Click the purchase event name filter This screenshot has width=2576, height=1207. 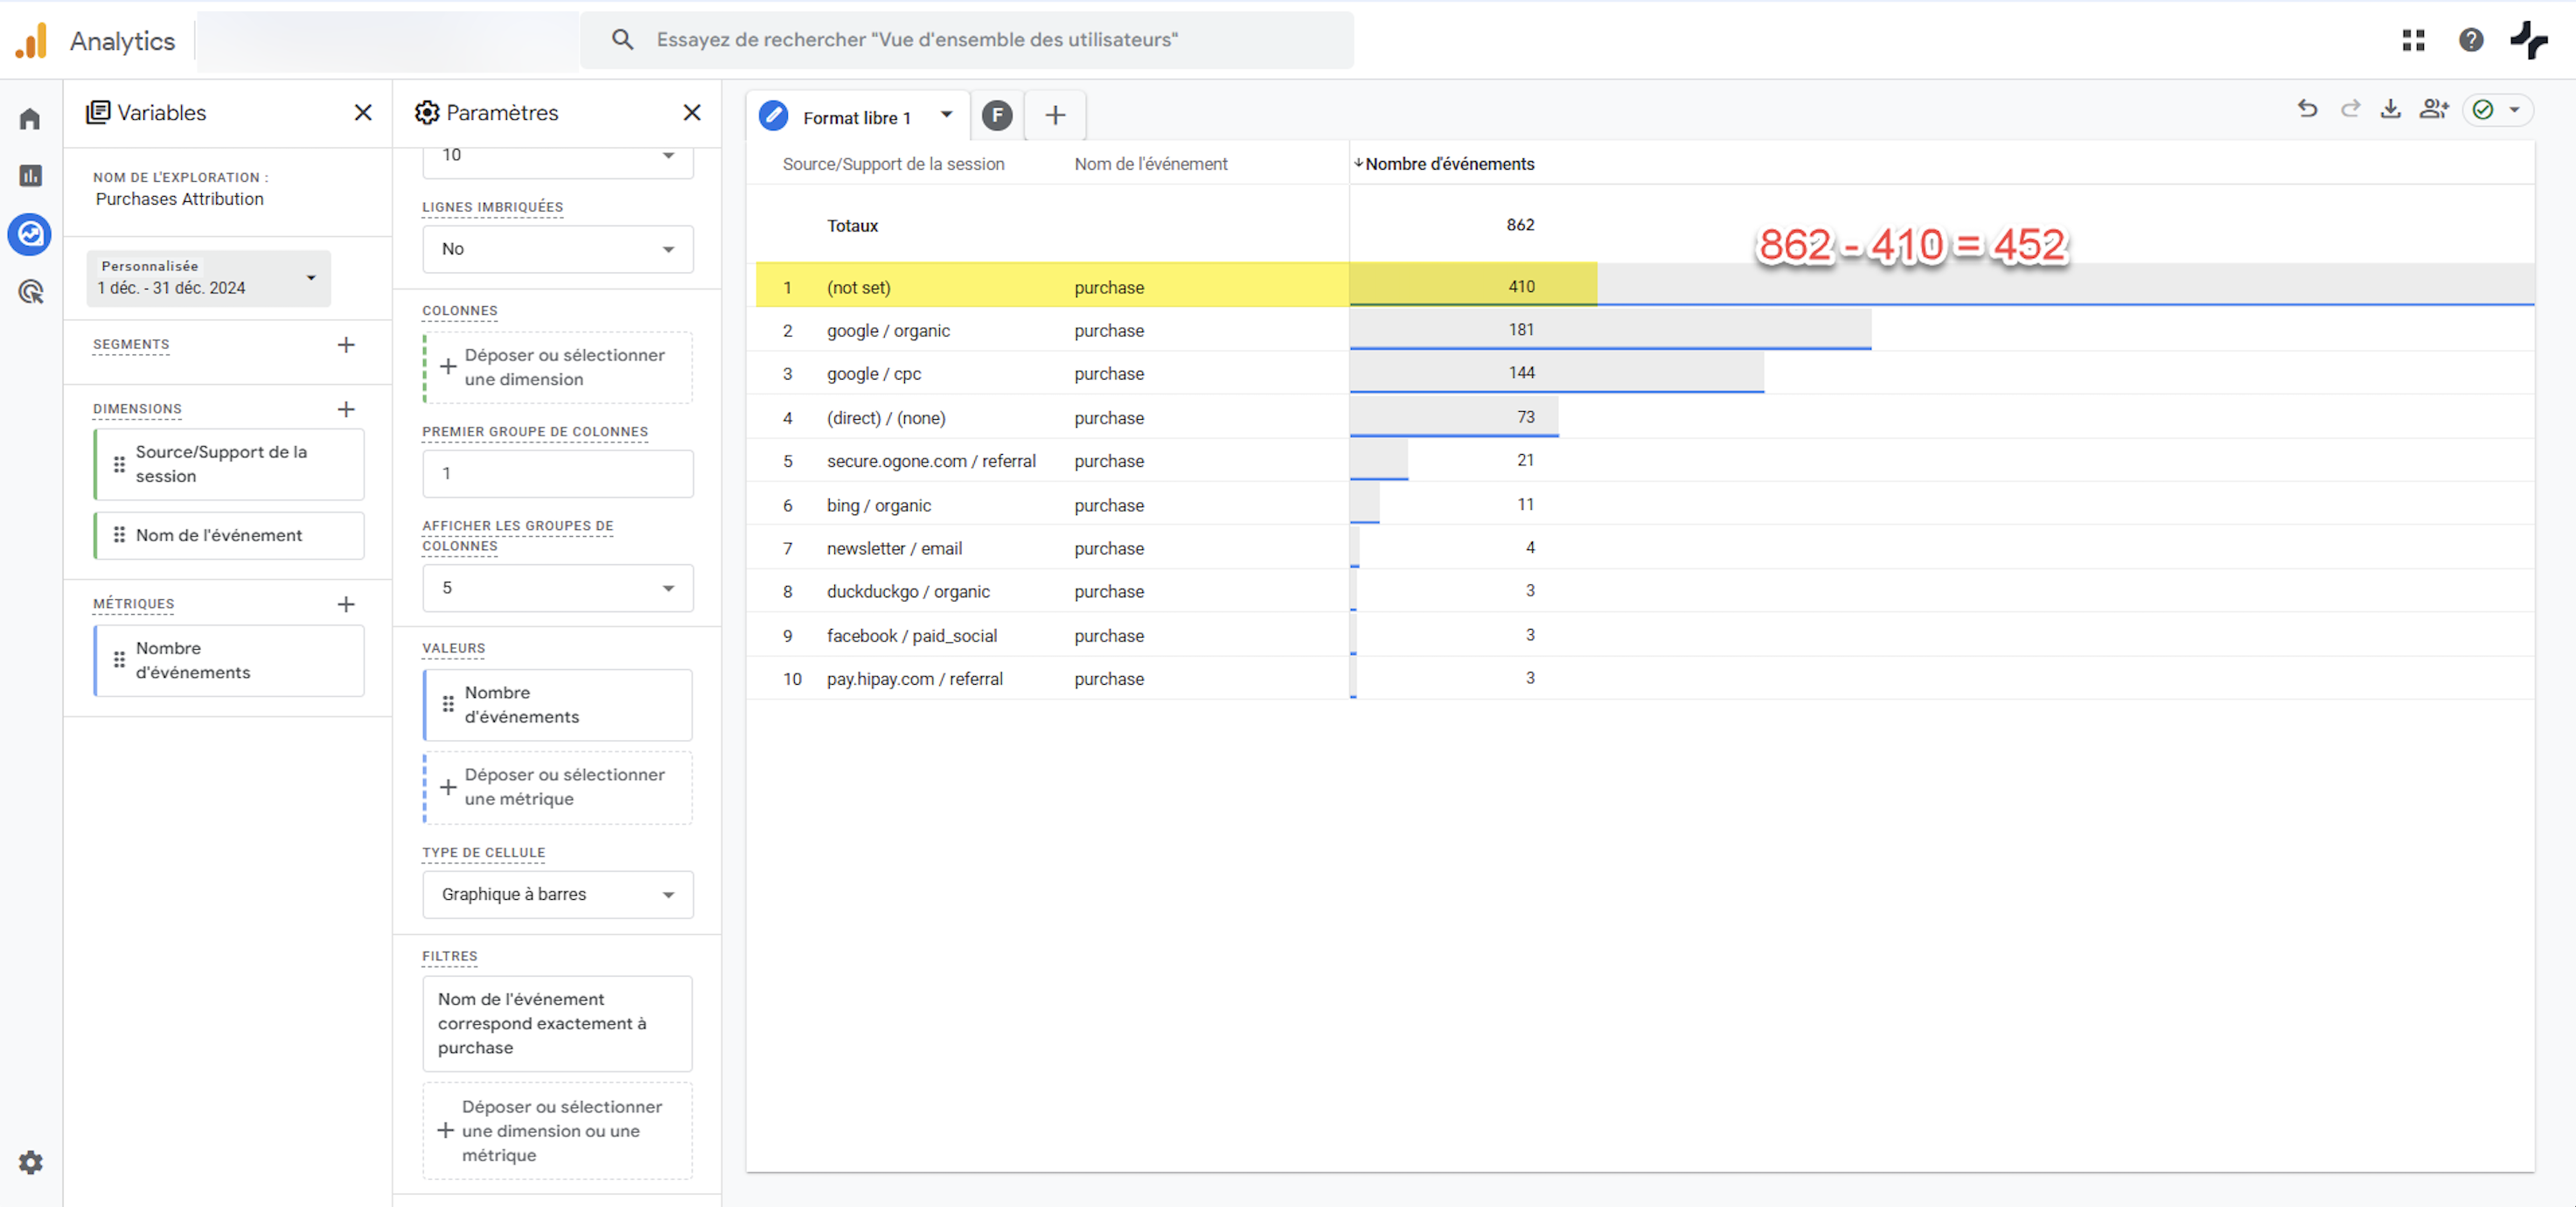557,1023
